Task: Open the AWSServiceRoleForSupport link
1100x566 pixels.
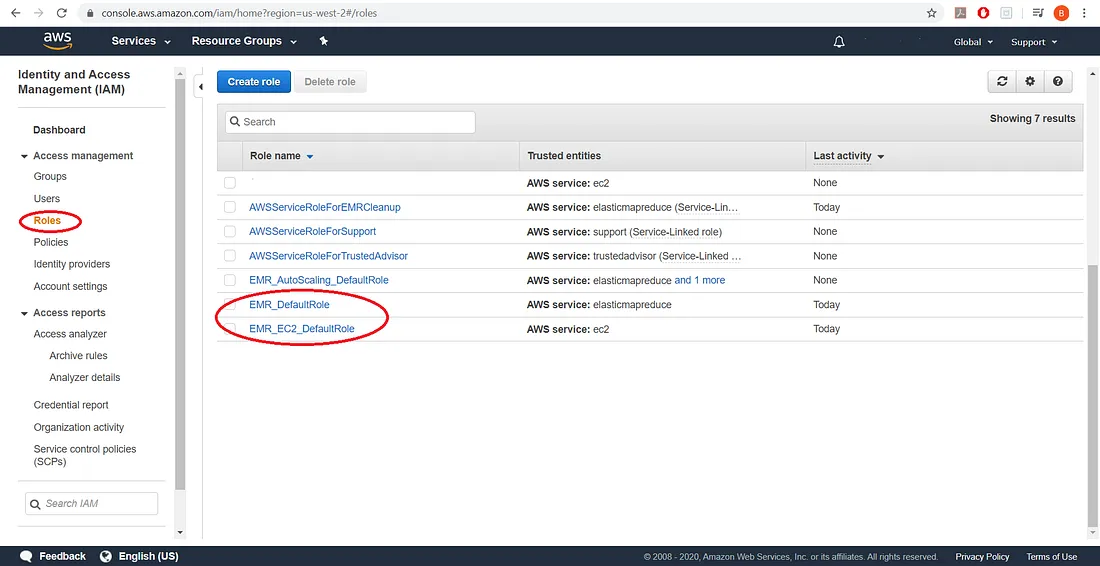Action: 312,231
